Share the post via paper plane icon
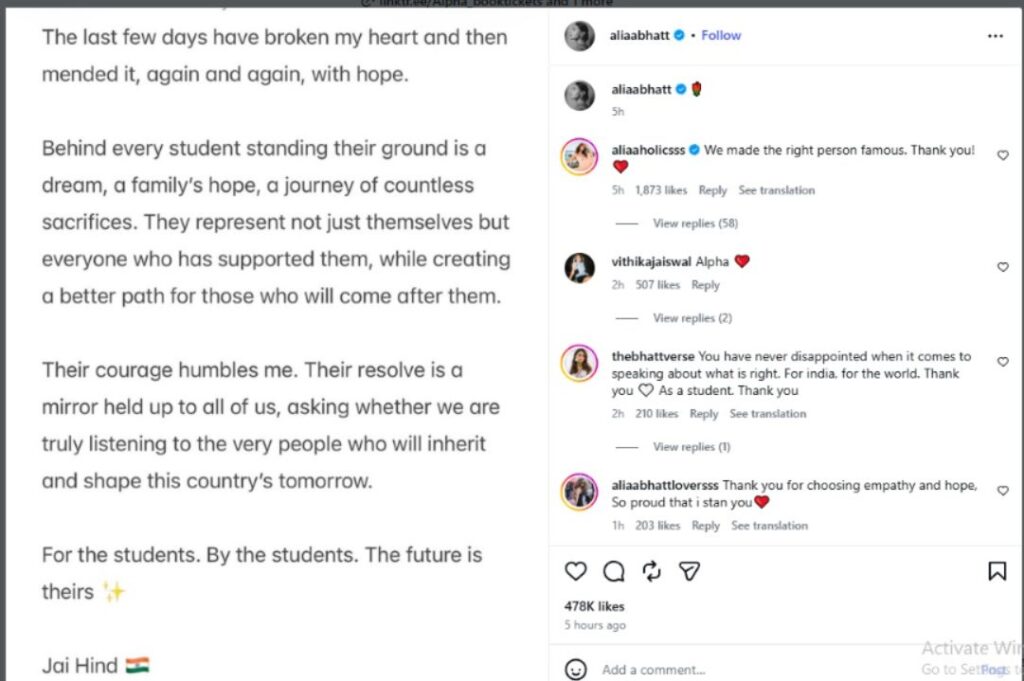1024x681 pixels. [690, 571]
